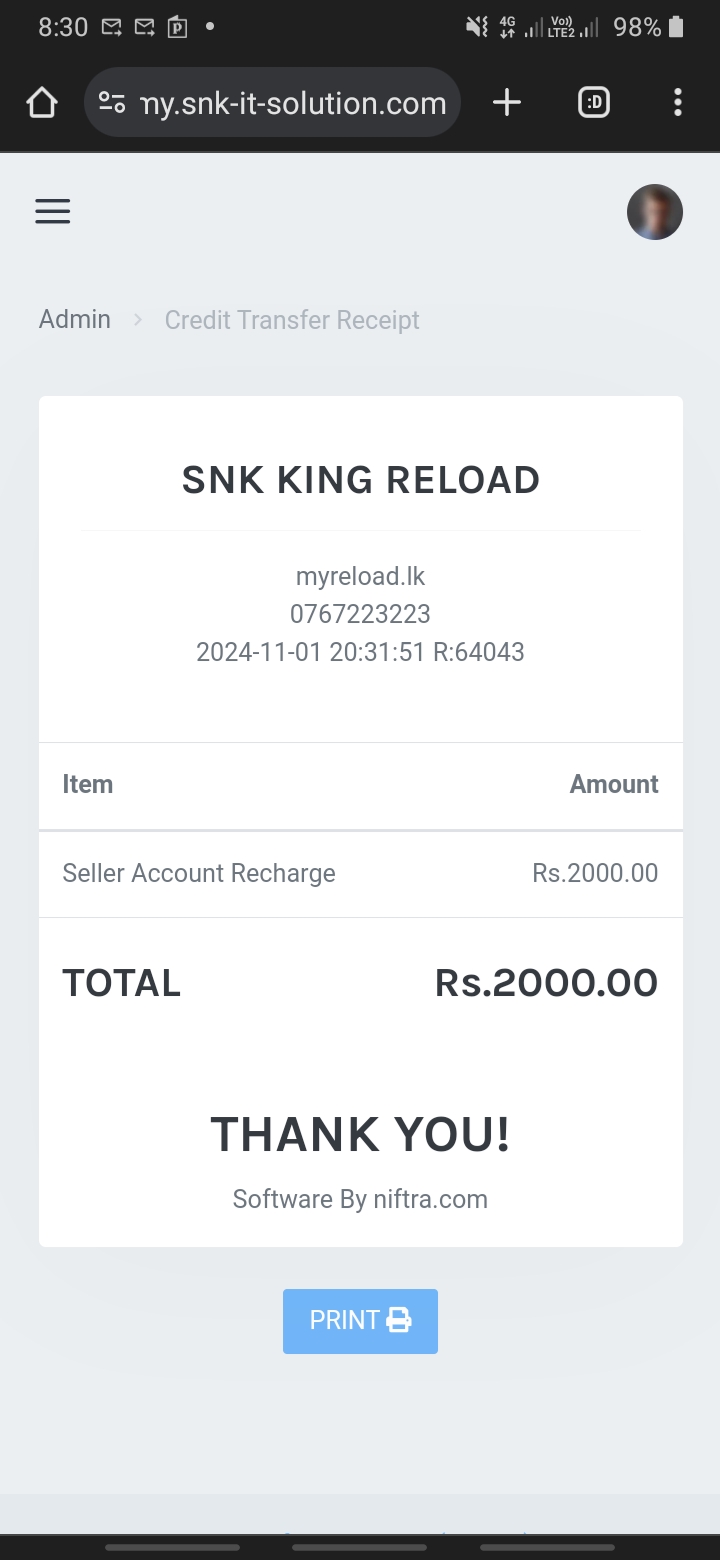Click the printer icon on PRINT button

[x=399, y=1320]
